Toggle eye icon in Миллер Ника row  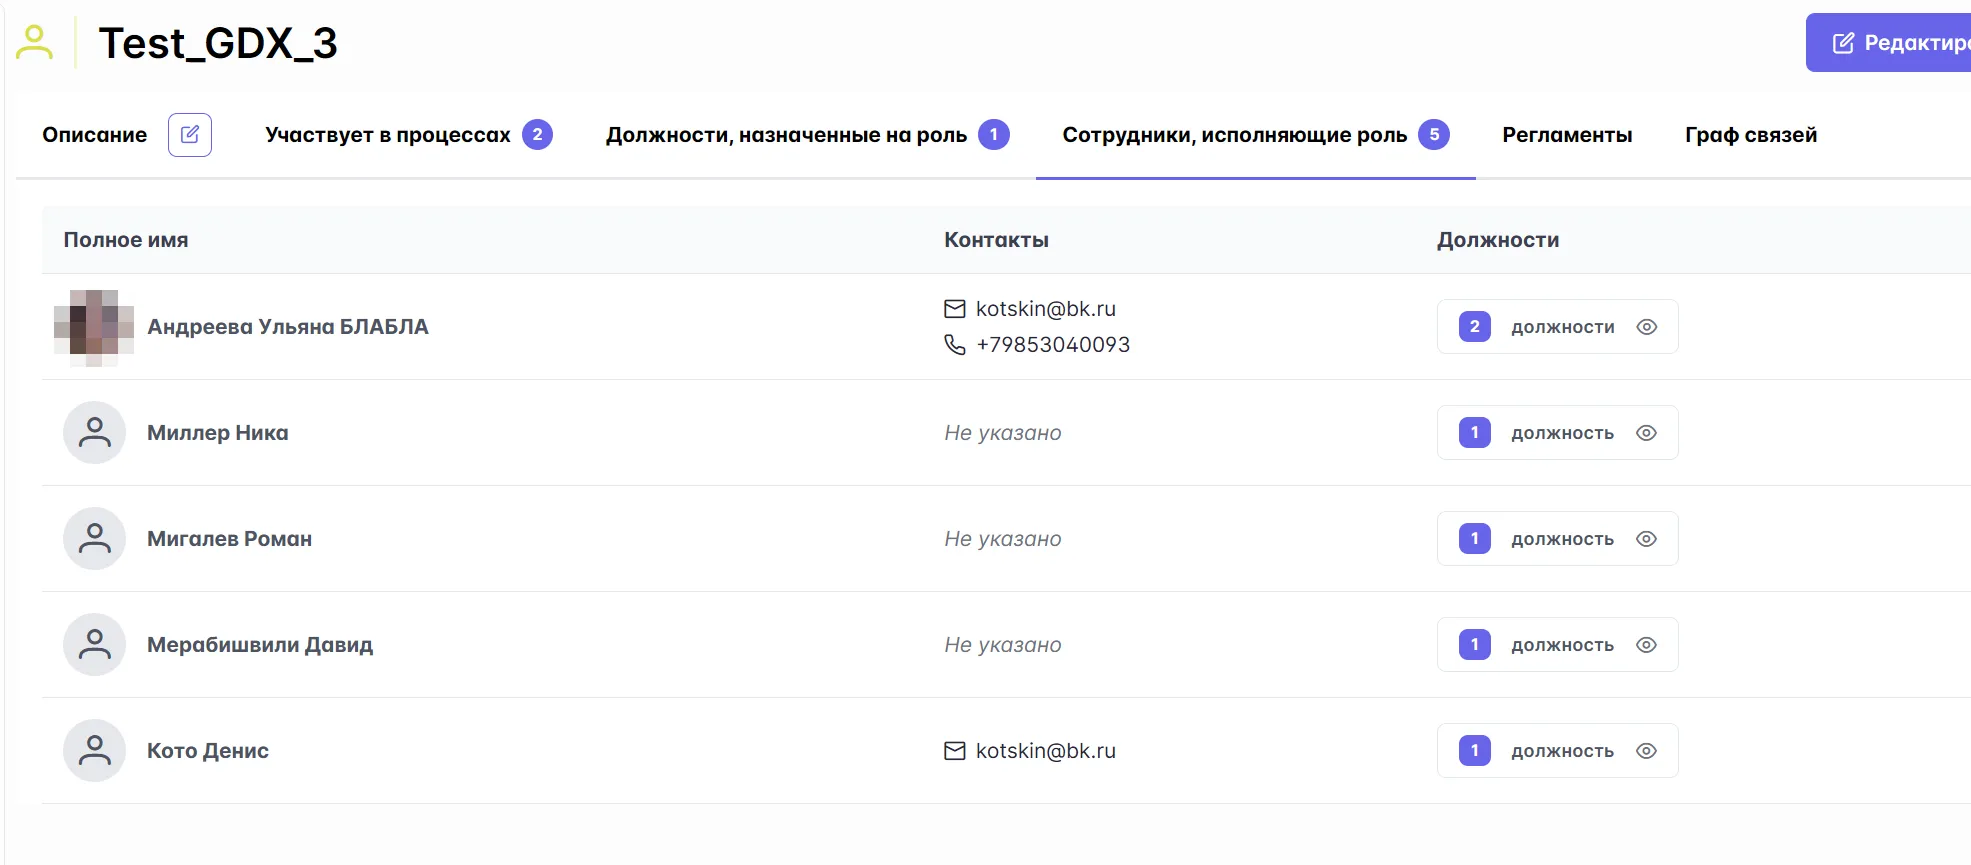point(1646,433)
